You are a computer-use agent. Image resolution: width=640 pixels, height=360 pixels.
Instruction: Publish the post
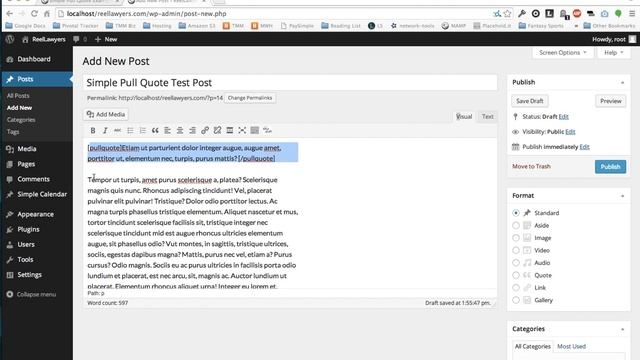tap(610, 167)
